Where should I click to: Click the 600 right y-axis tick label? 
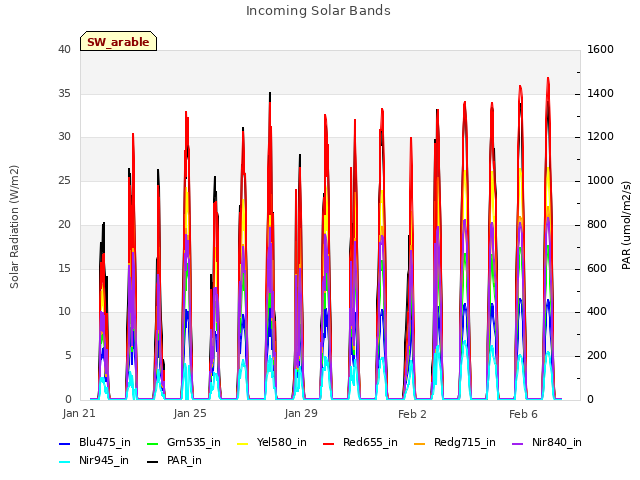point(597,268)
